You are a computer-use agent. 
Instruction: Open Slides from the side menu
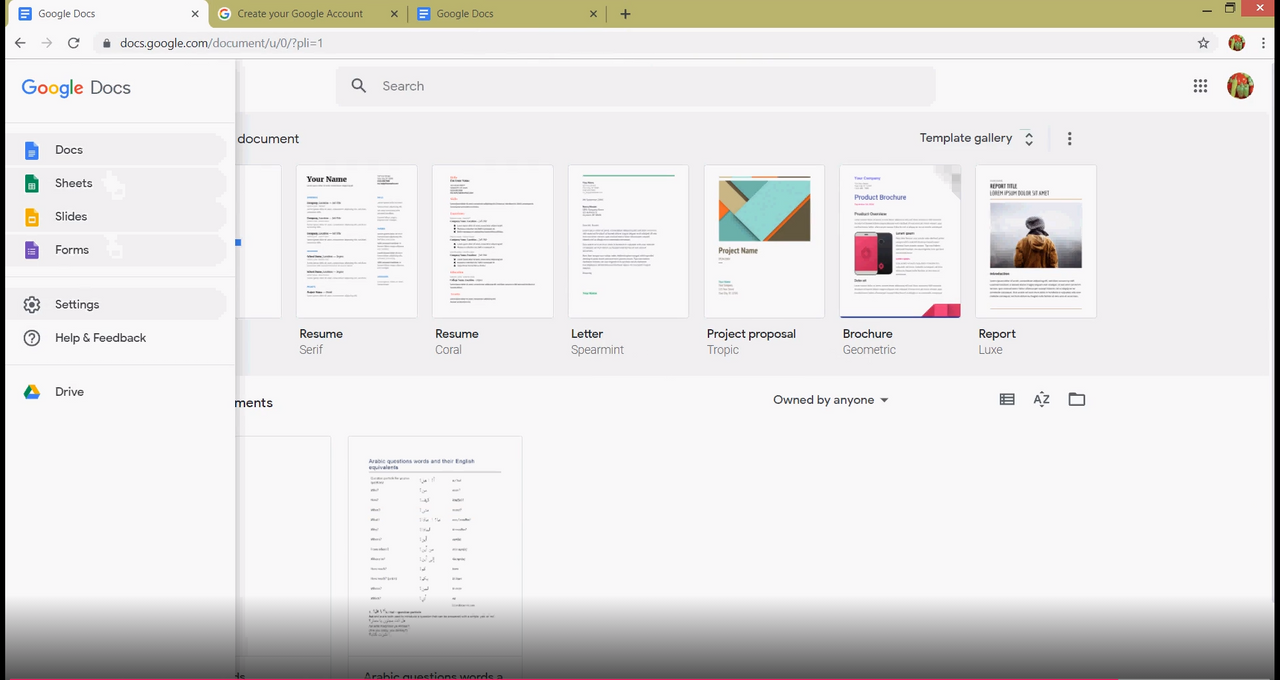coord(116,216)
